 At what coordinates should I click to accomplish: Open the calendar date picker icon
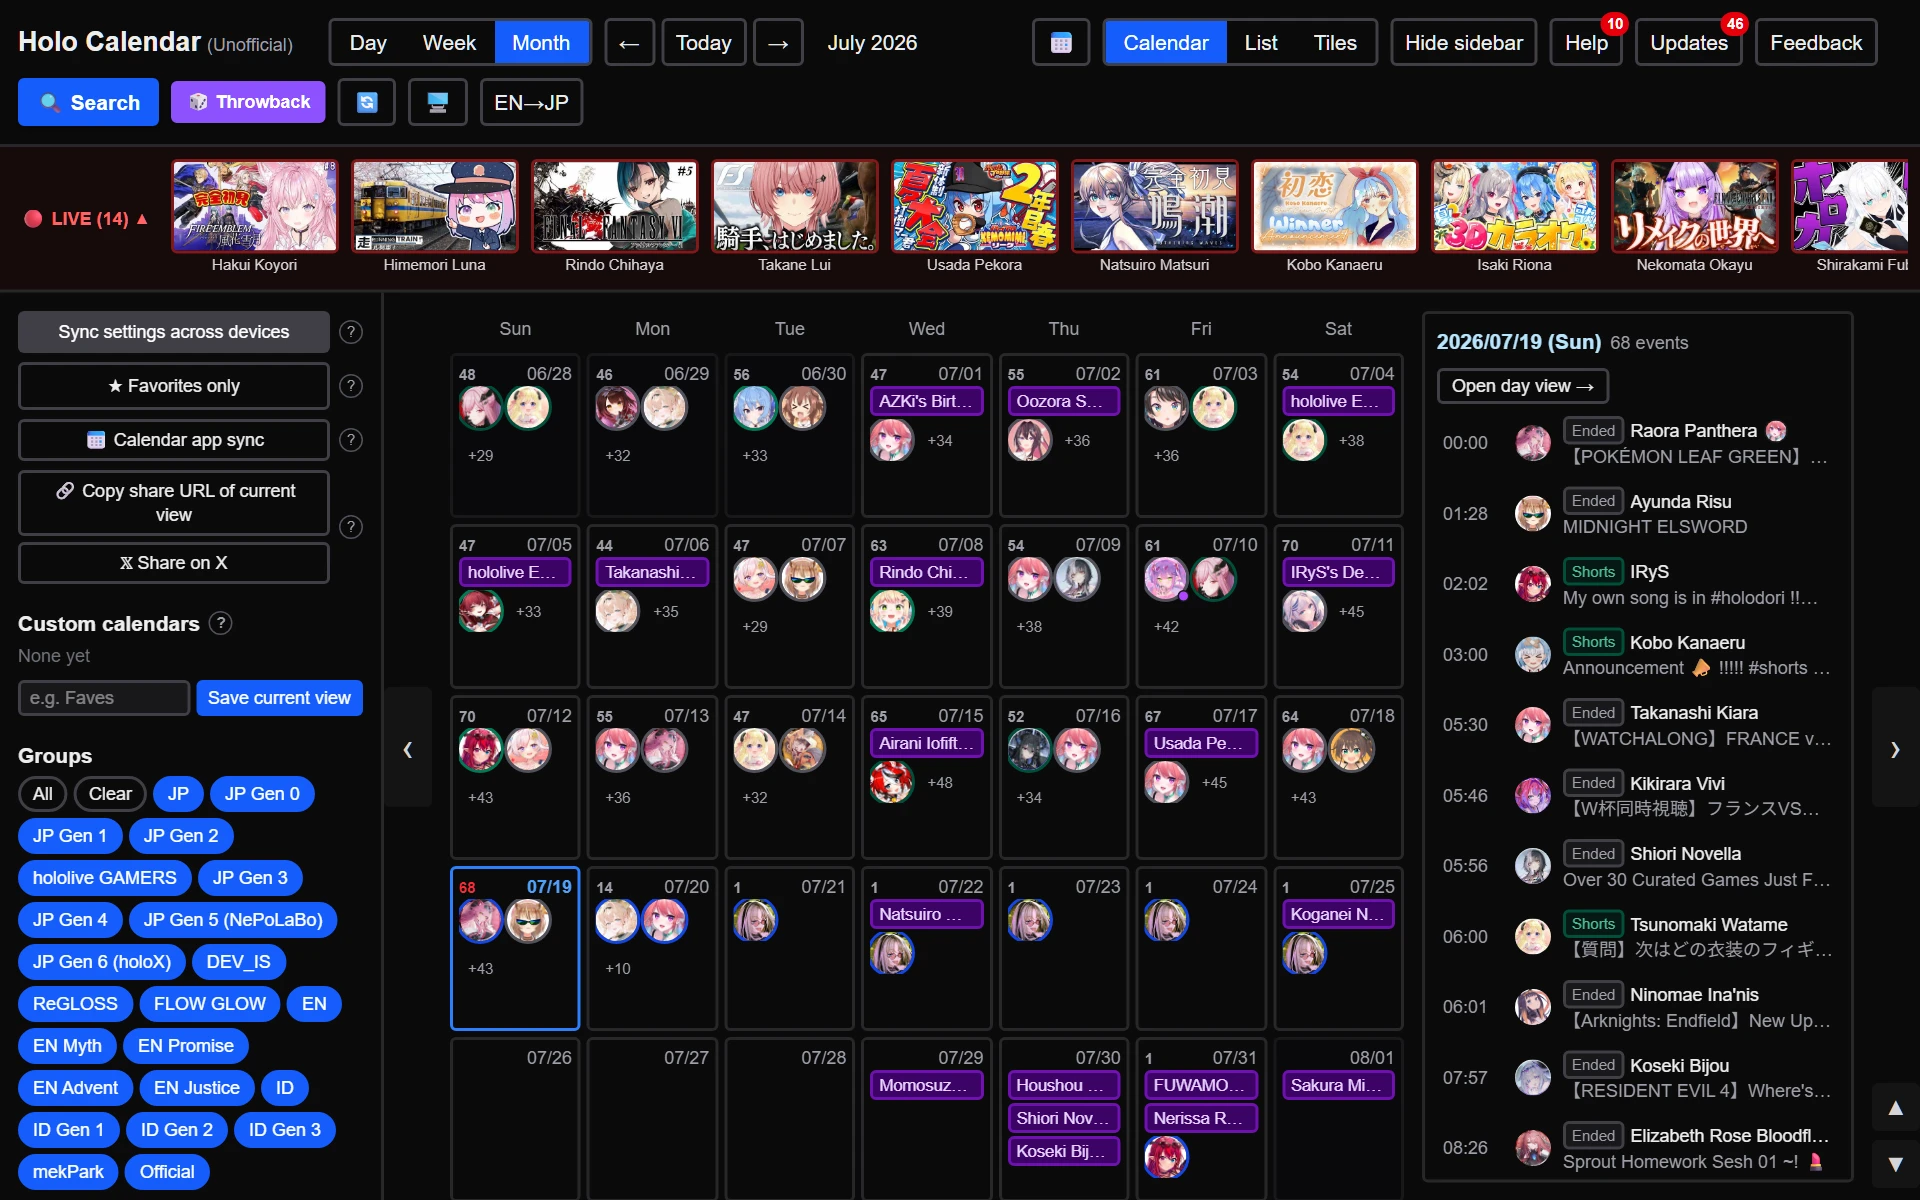pos(1061,43)
